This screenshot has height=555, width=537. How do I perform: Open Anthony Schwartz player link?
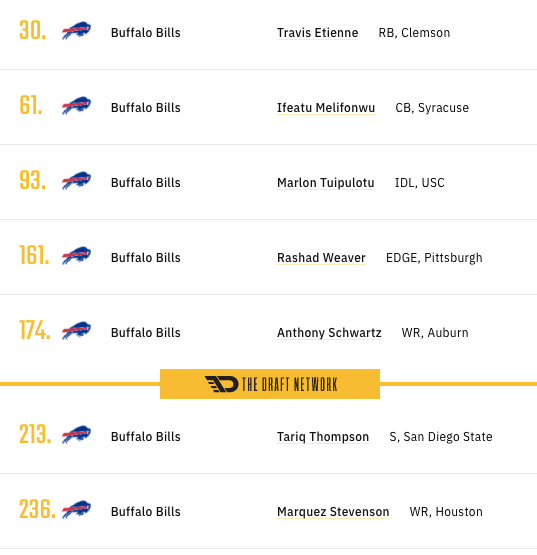(x=329, y=333)
